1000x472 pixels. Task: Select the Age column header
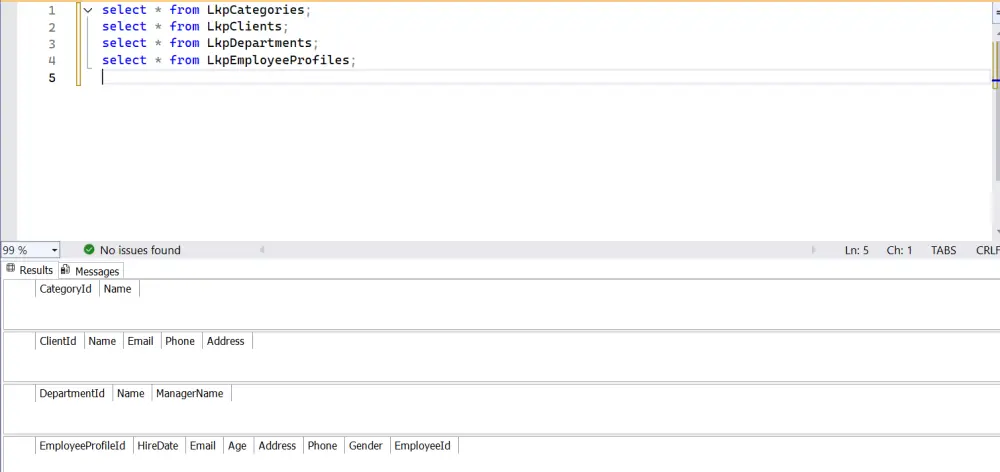pyautogui.click(x=237, y=446)
